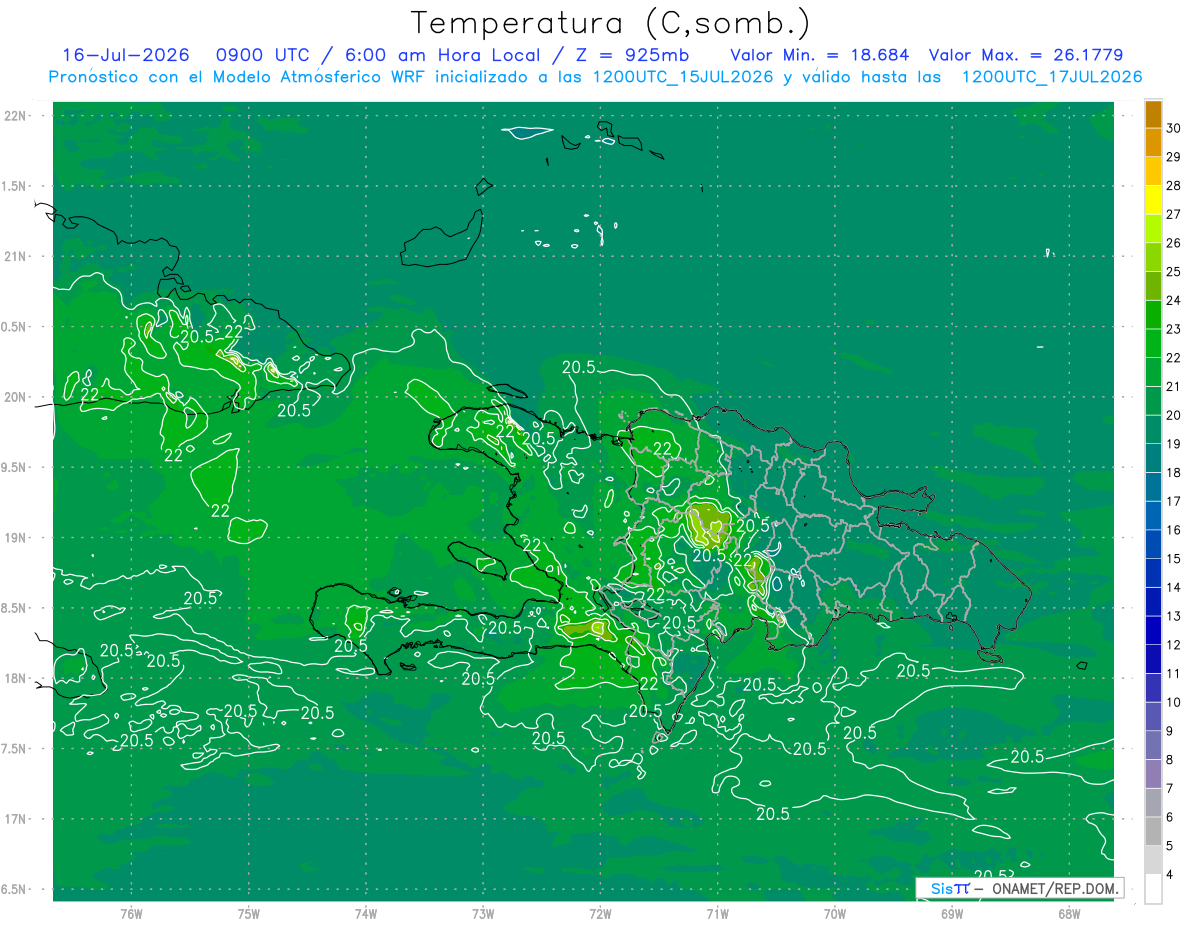Click the "22N" latitude axis label
1200x927 pixels.
click(16, 115)
